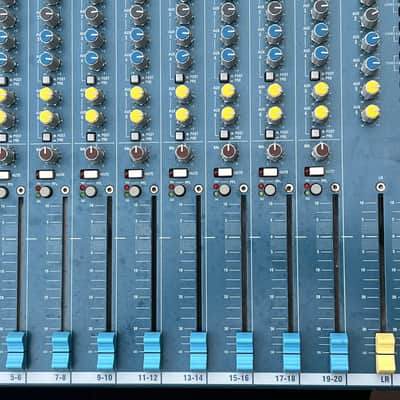Grab the blue fader cap for channel 13-14
The image size is (400, 400).
[x=199, y=351]
